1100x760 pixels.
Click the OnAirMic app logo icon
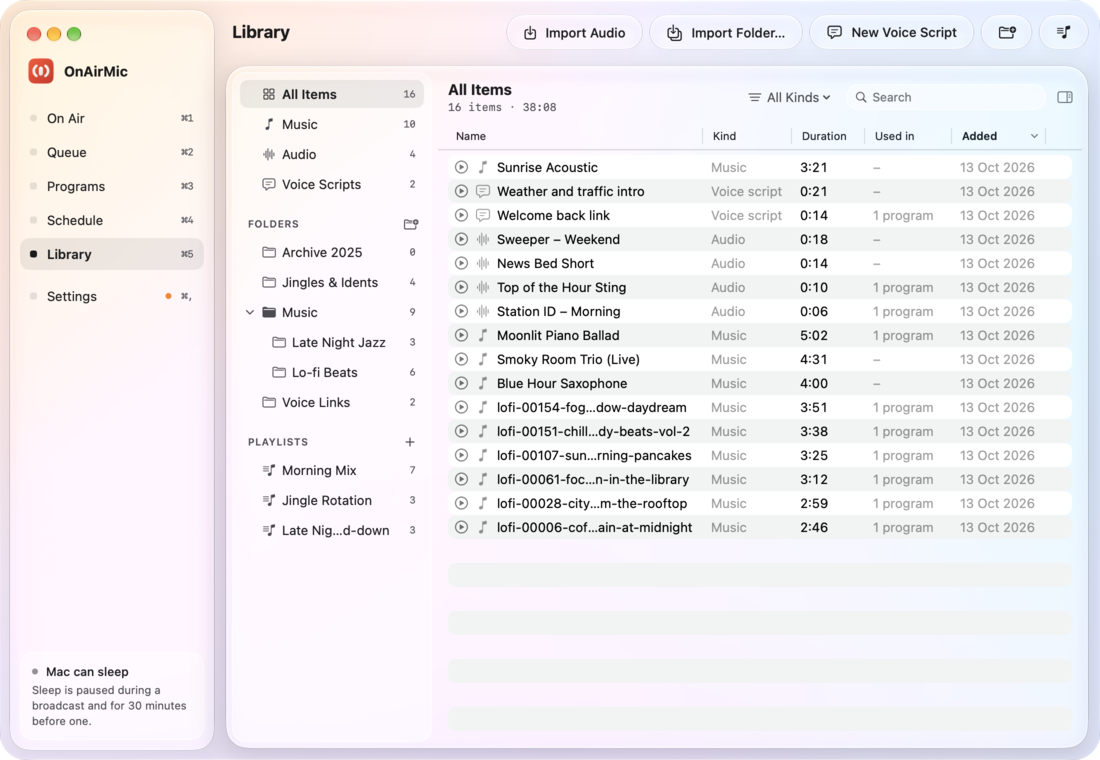41,71
